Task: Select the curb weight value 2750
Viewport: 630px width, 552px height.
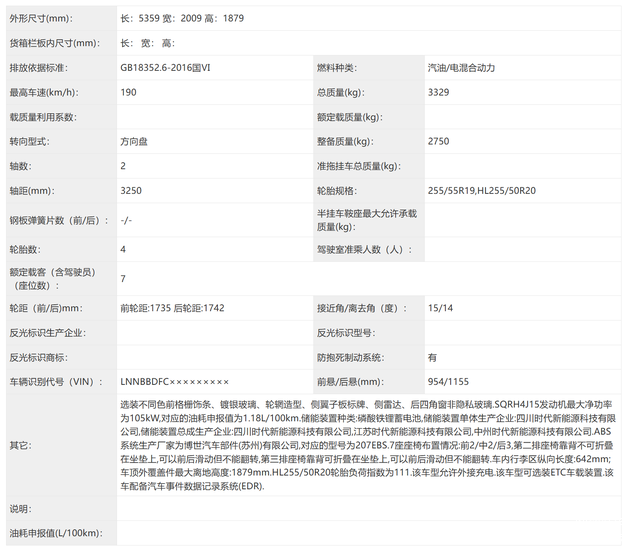Action: pyautogui.click(x=438, y=141)
